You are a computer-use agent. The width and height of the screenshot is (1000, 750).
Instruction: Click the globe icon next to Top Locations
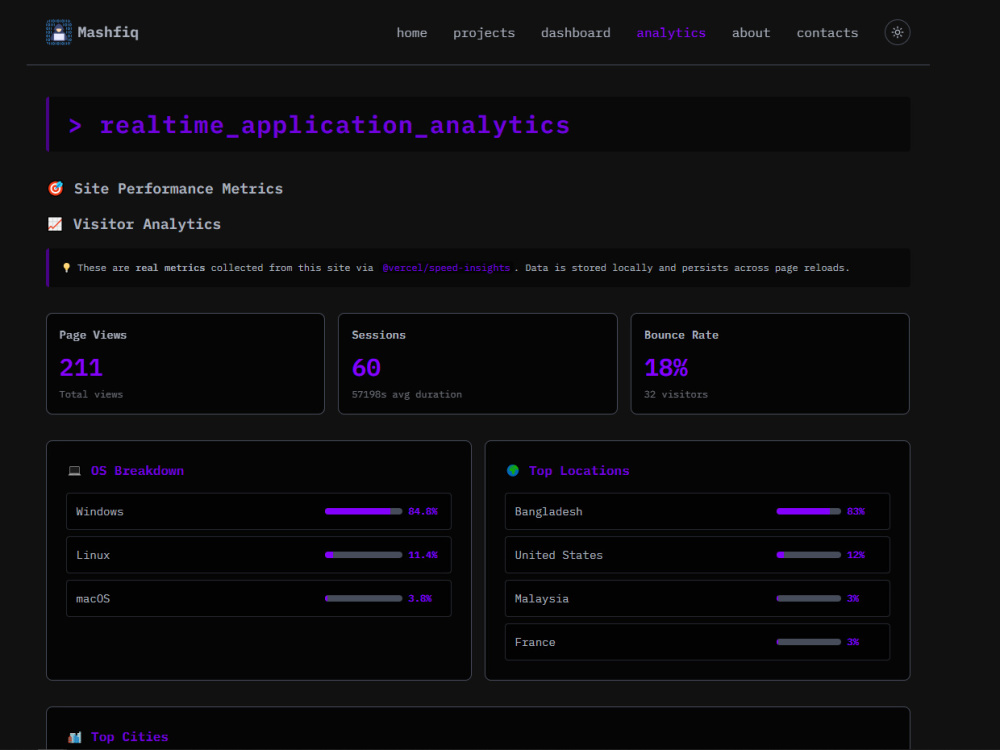click(x=513, y=471)
